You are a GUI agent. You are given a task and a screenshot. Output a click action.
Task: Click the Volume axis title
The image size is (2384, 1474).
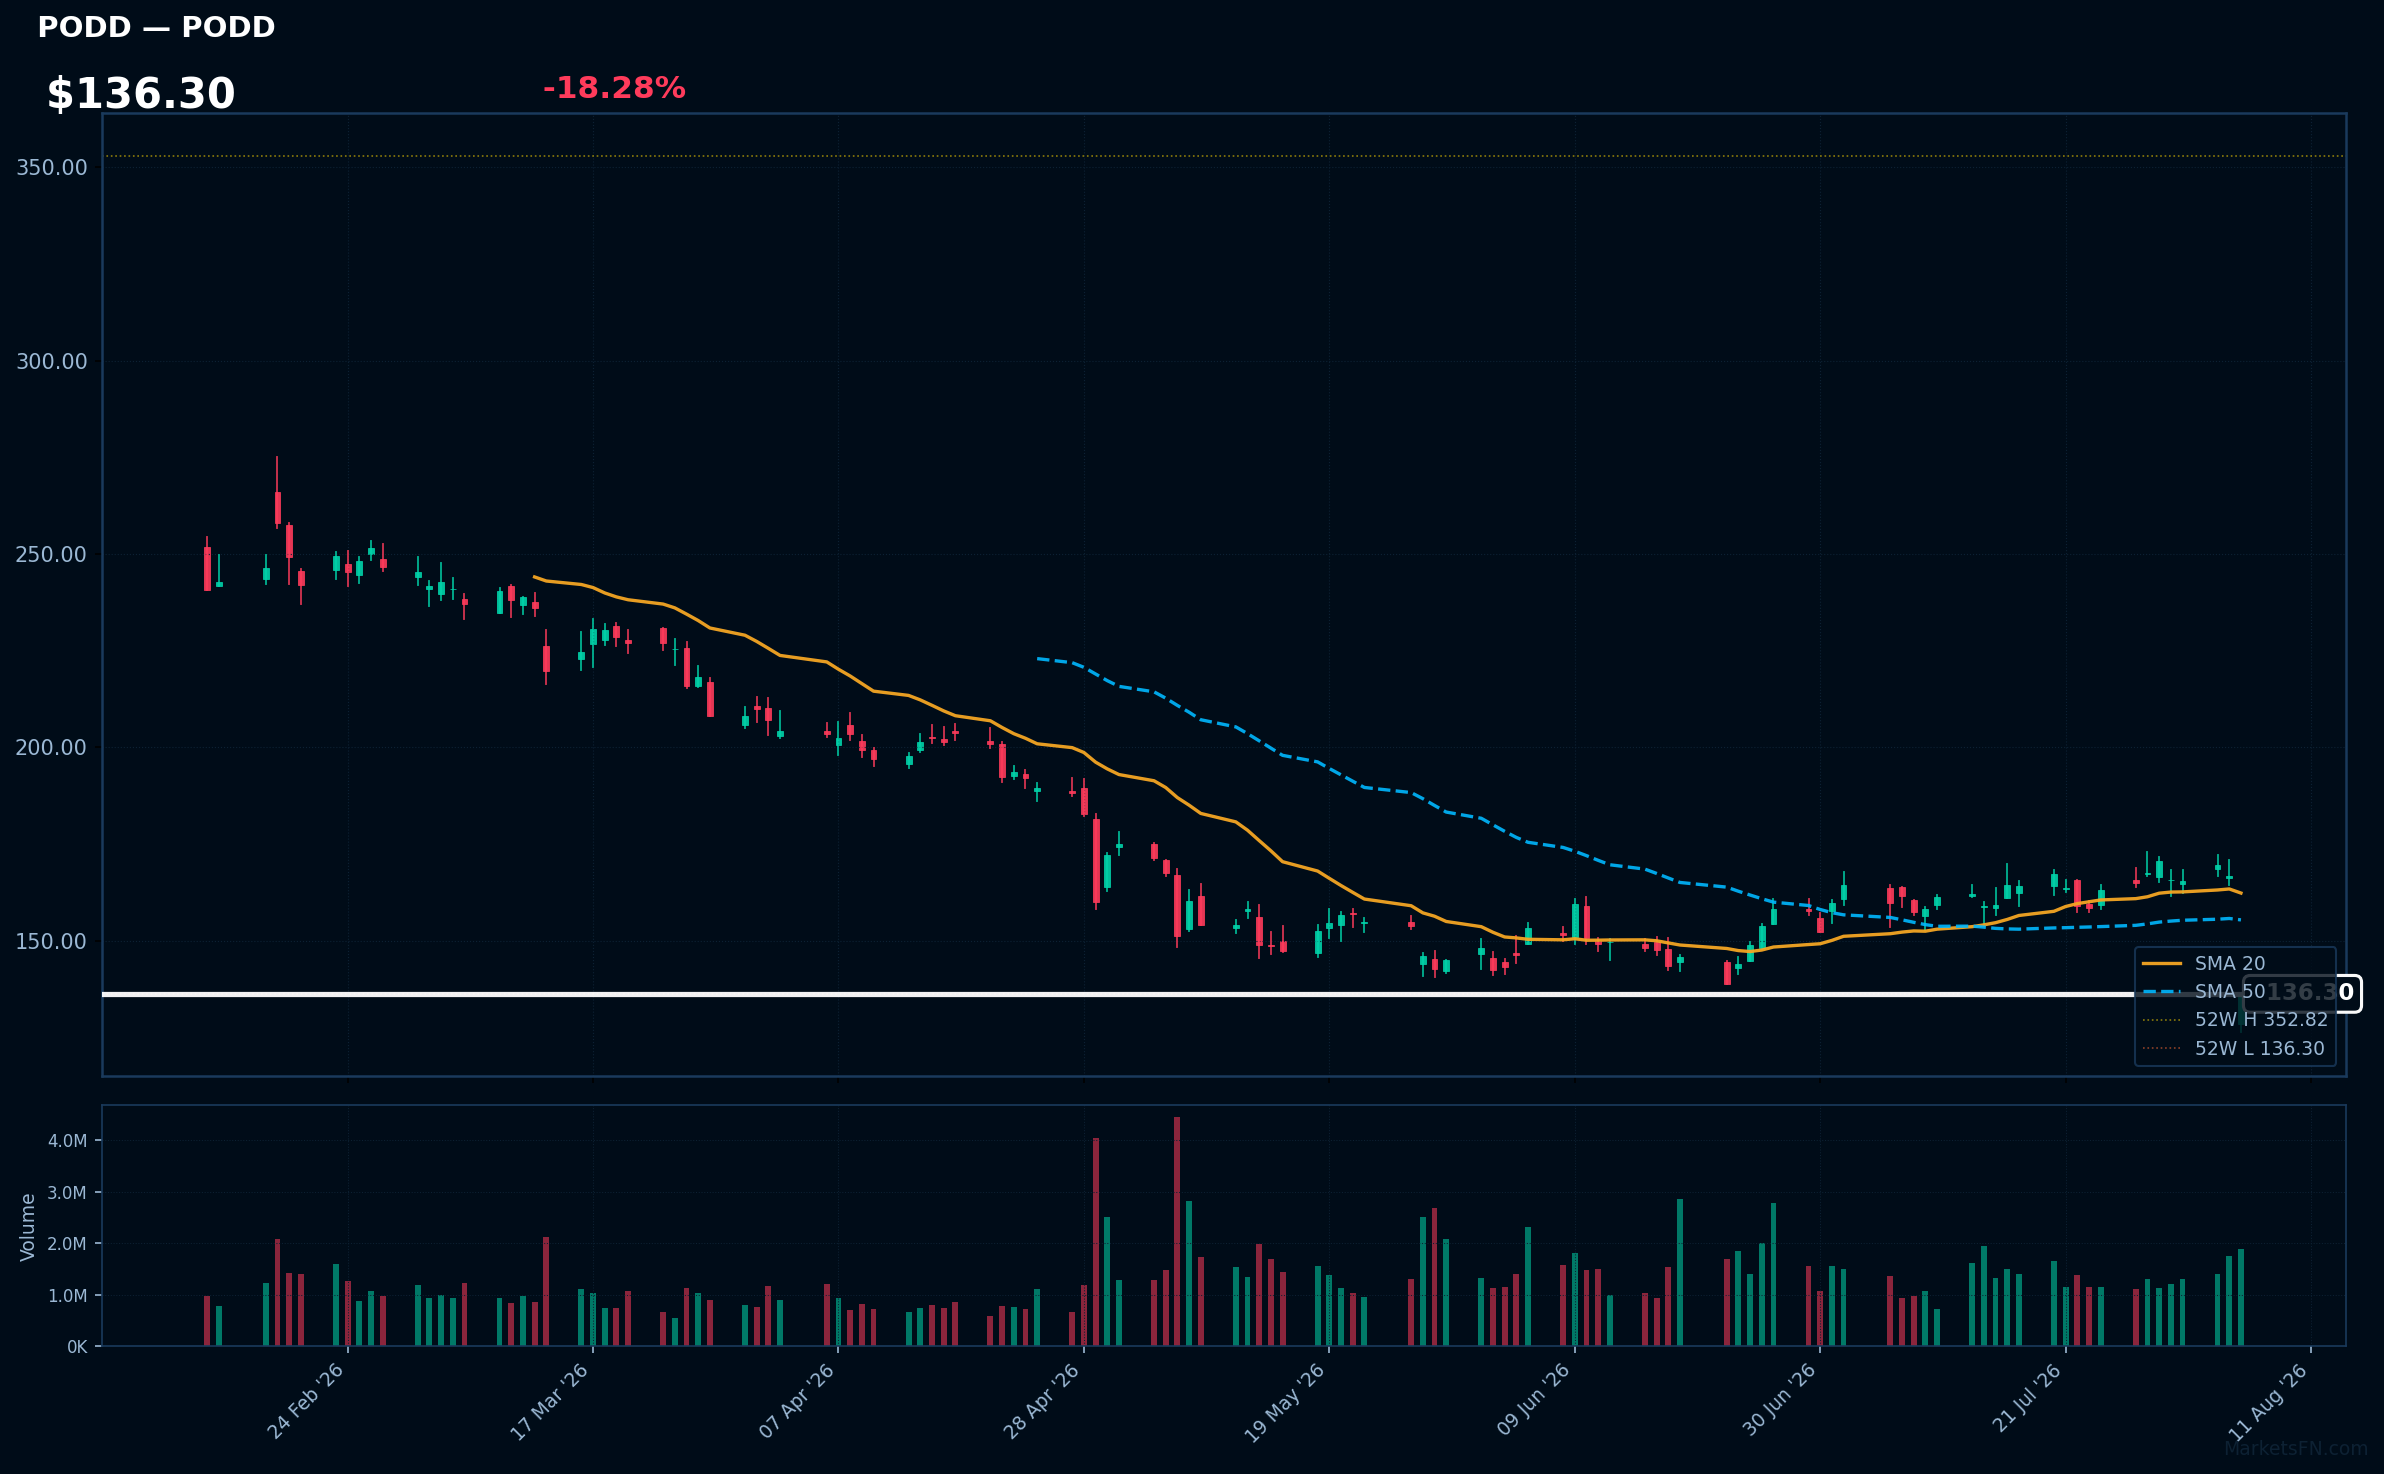pyautogui.click(x=28, y=1227)
